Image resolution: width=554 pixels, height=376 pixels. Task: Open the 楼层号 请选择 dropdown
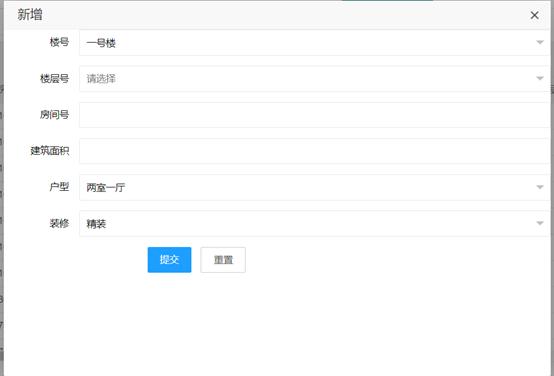pos(314,79)
